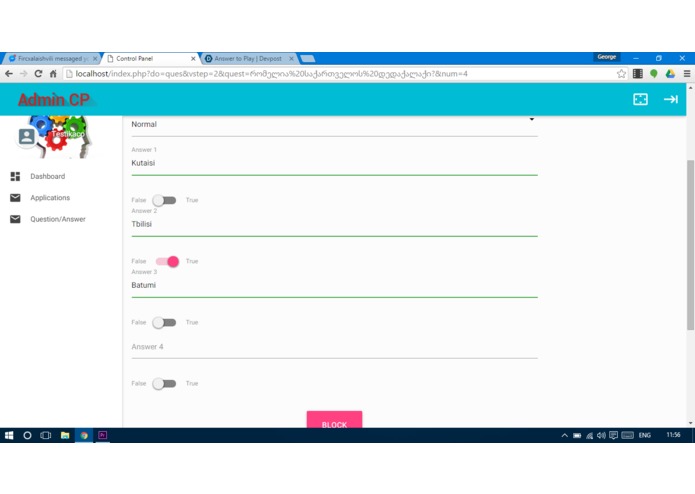The width and height of the screenshot is (695, 494).
Task: Open the Windows Start menu
Action: pos(9,436)
